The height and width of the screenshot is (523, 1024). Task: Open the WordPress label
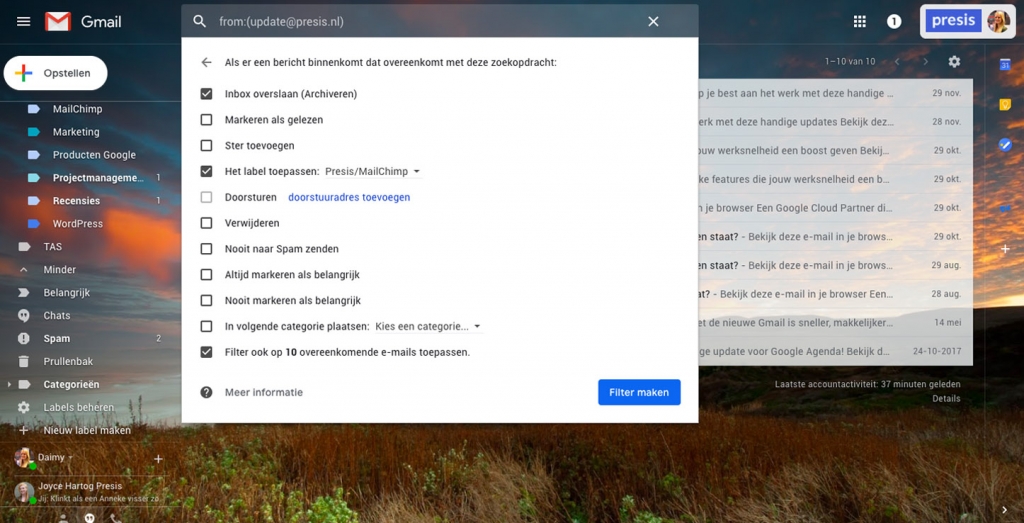(78, 223)
